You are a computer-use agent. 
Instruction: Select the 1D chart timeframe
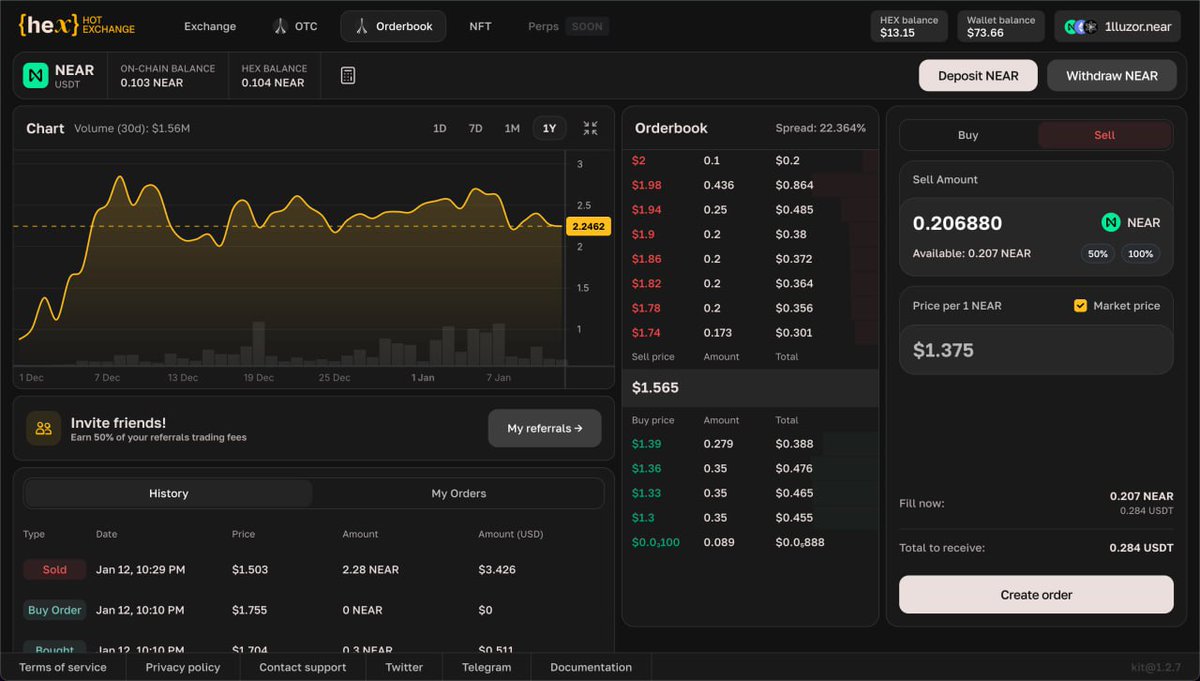coord(440,128)
